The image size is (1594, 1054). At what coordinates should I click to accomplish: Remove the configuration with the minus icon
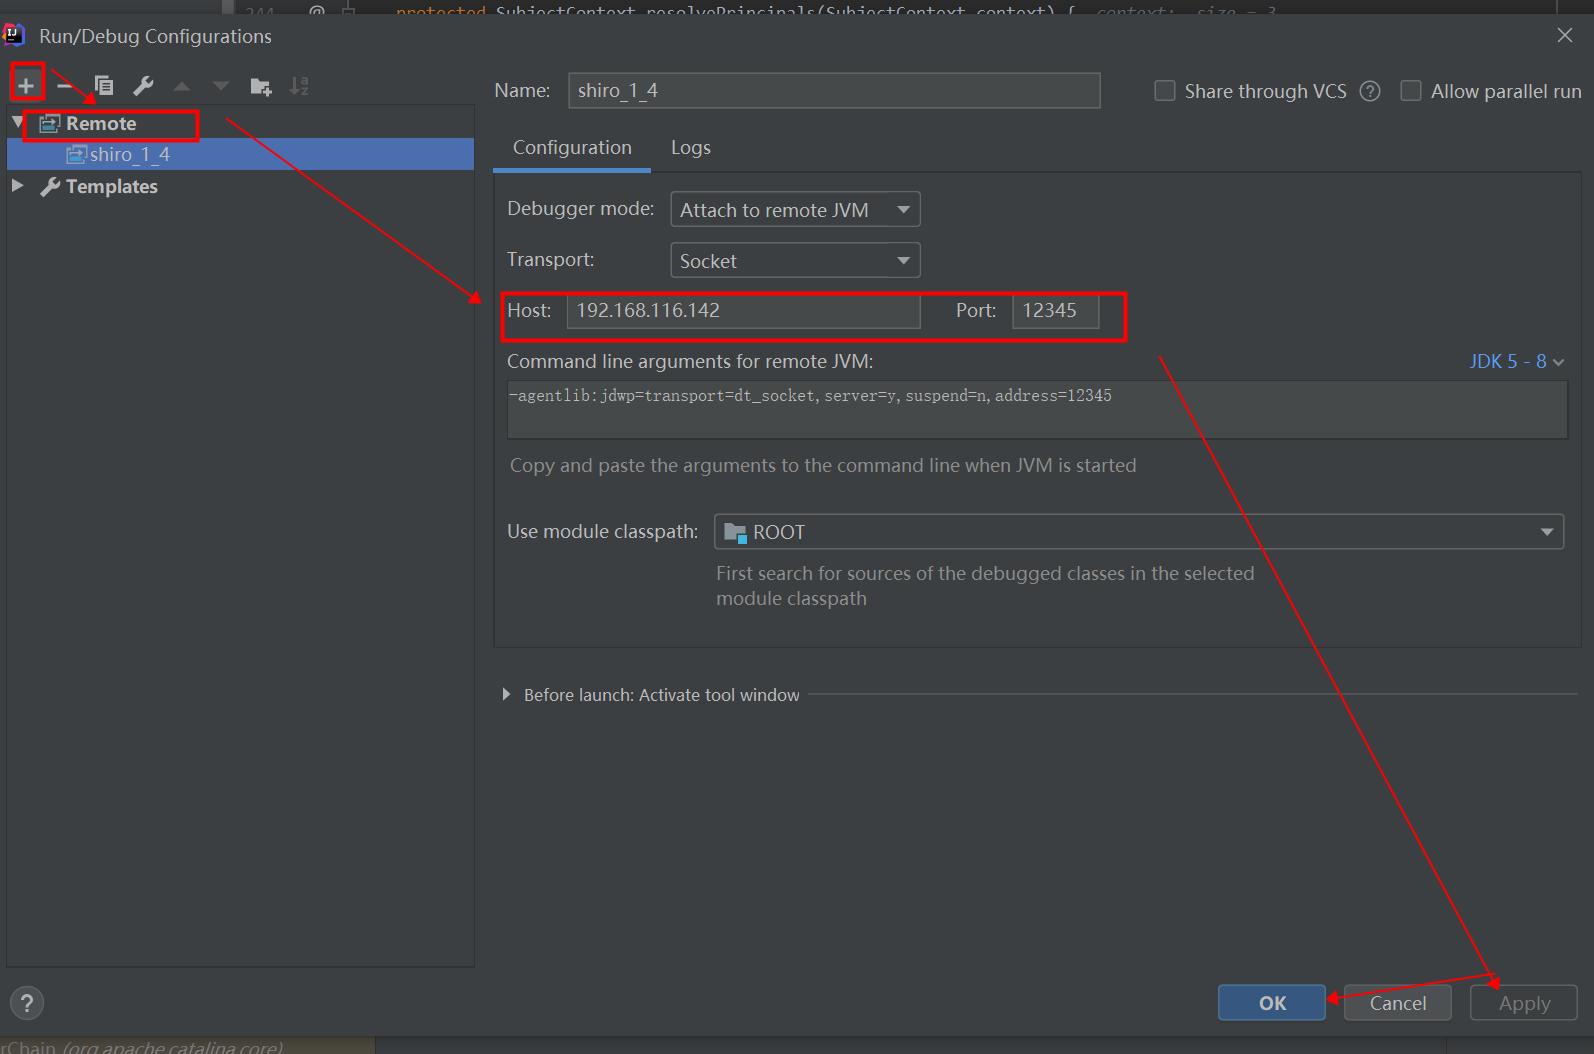click(x=64, y=86)
